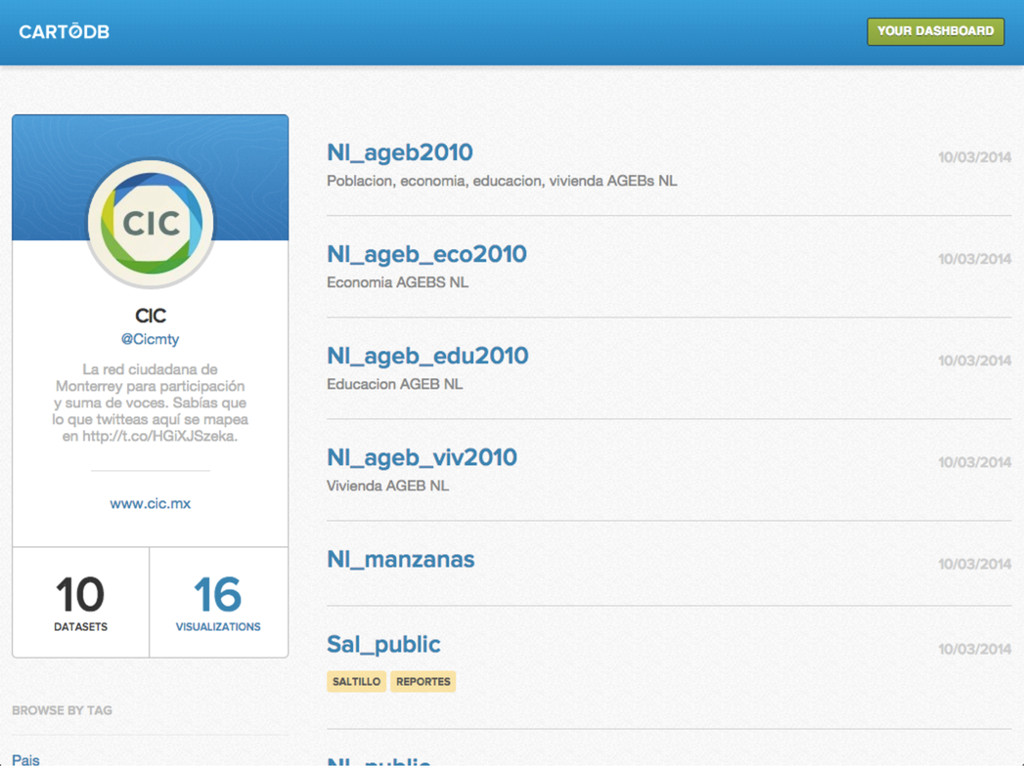Image resolution: width=1024 pixels, height=768 pixels.
Task: Visit www.cic.mx website link
Action: [x=150, y=504]
